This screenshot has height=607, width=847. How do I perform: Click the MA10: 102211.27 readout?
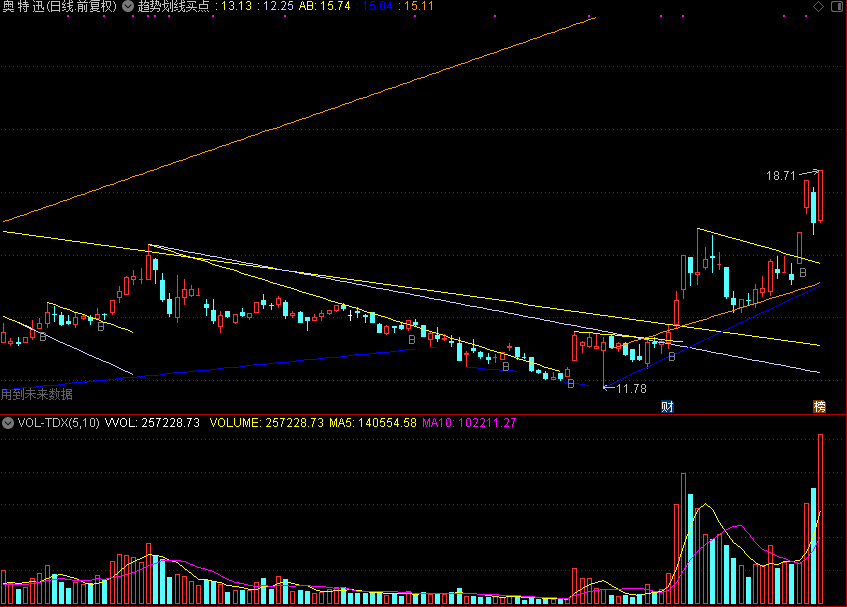[x=469, y=423]
